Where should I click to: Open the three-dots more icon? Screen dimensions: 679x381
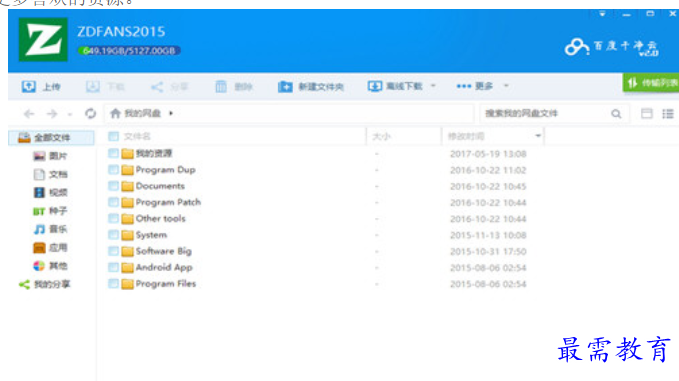(464, 86)
